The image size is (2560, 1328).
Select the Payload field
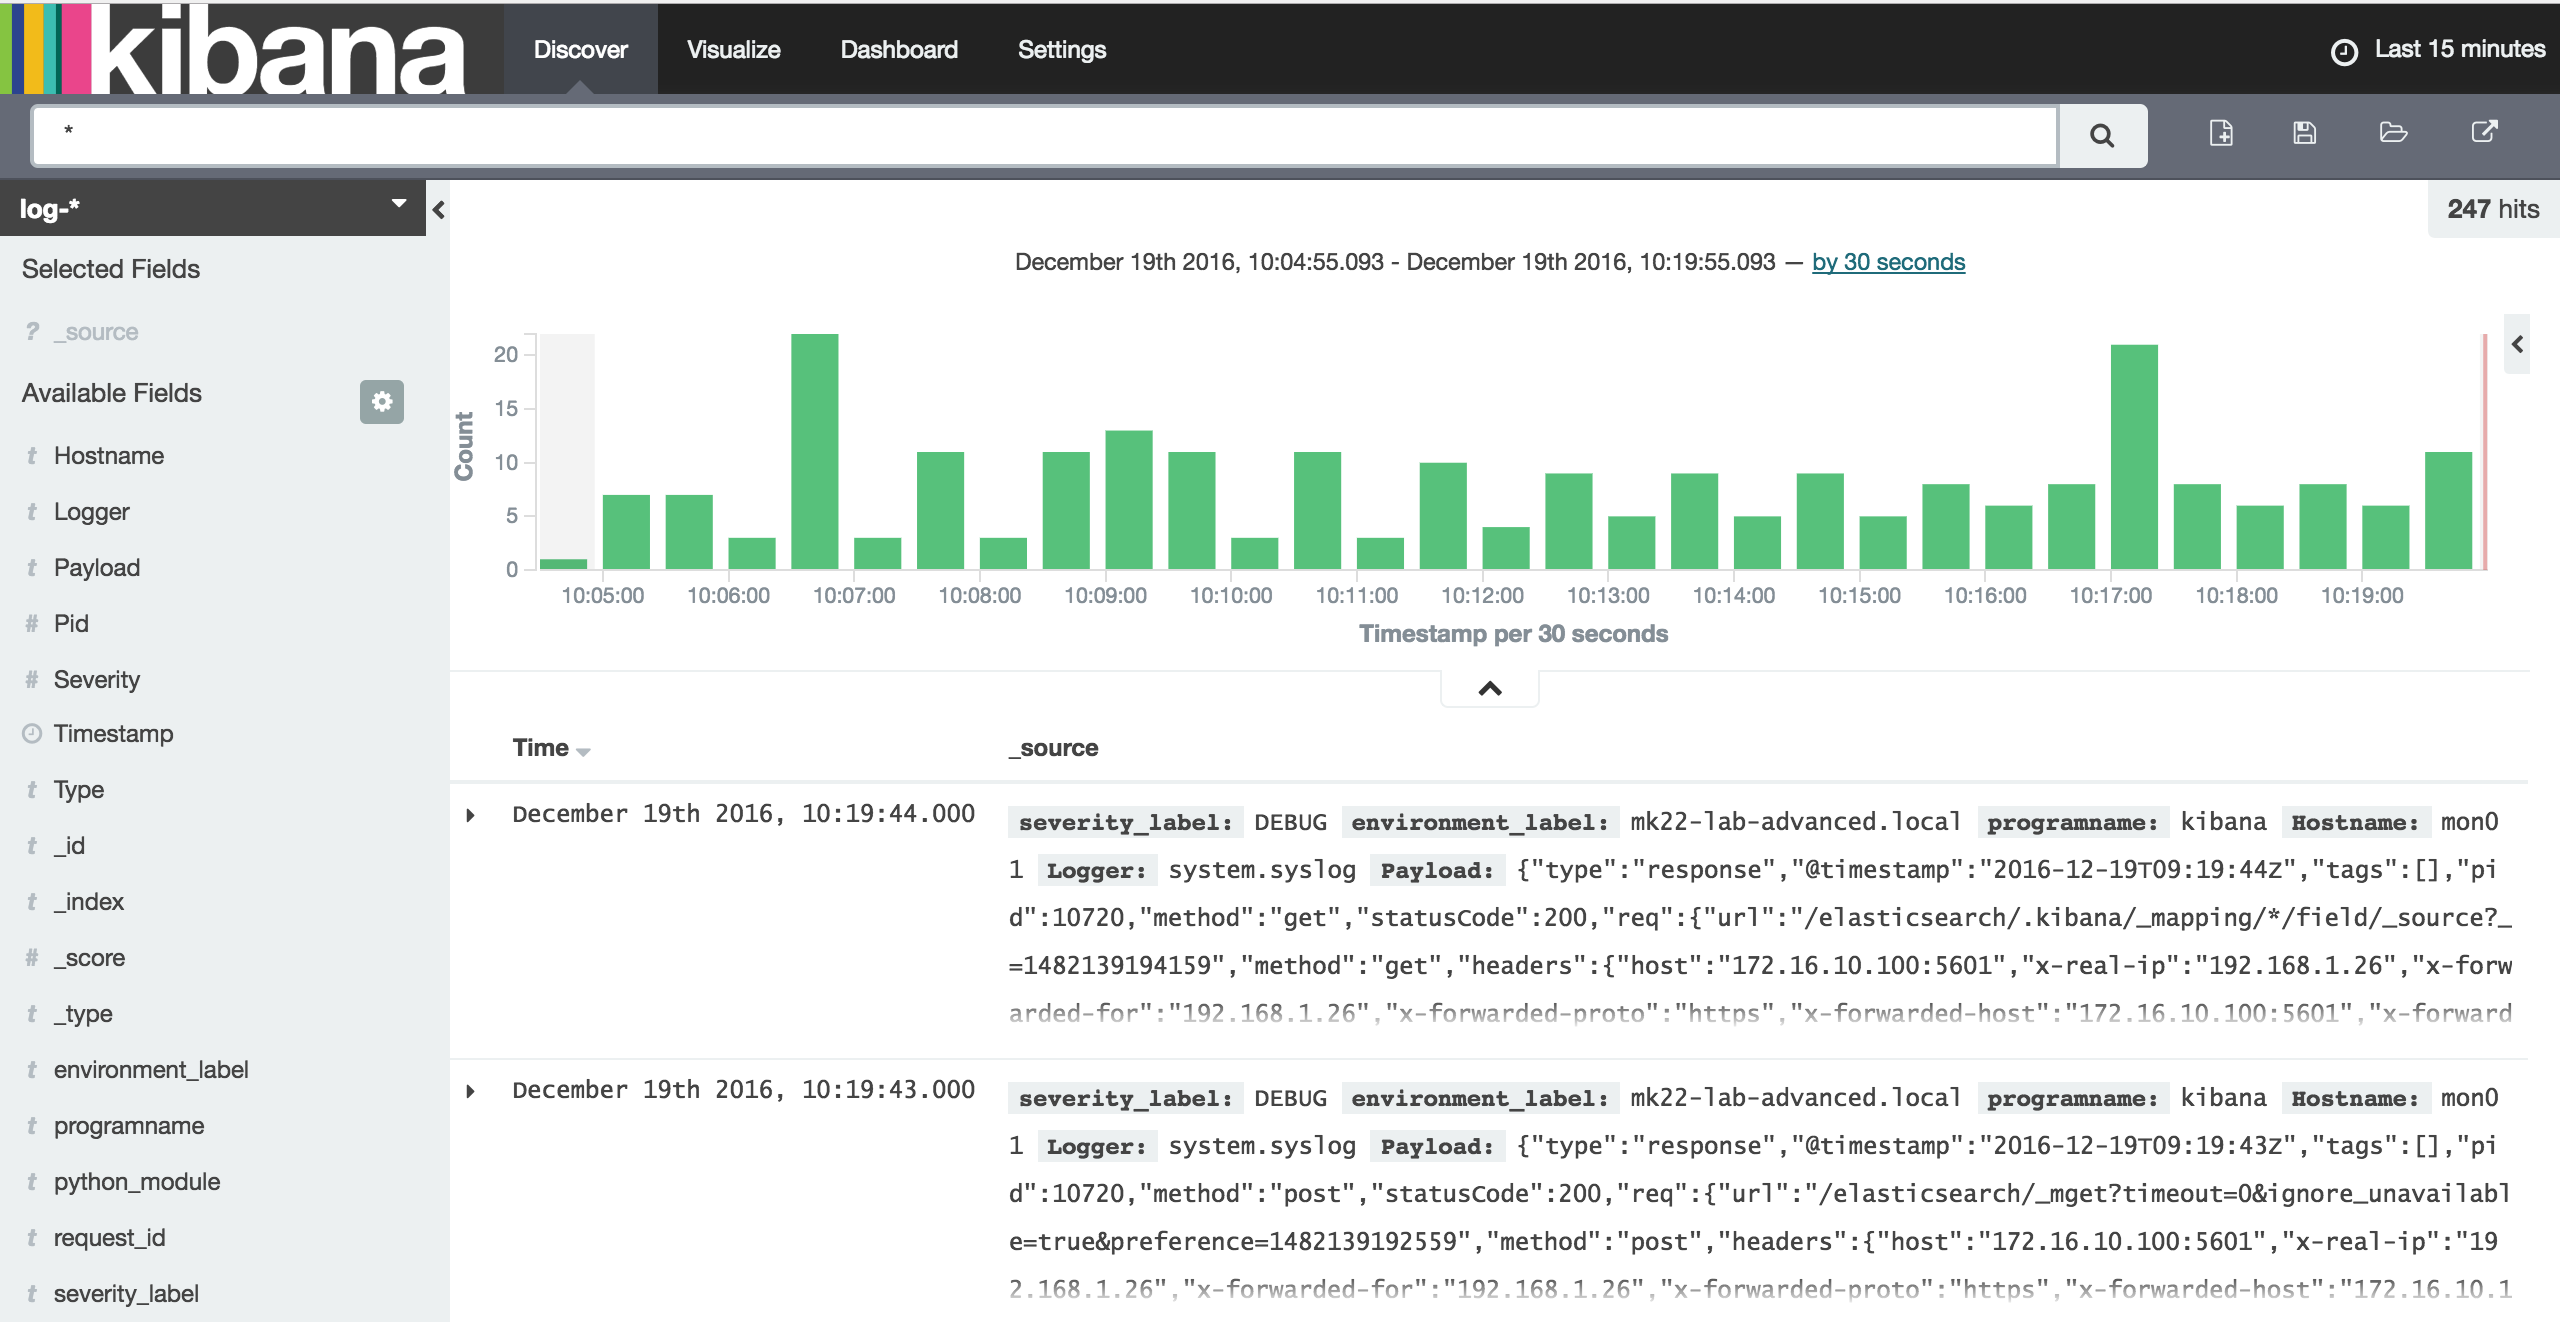[97, 568]
